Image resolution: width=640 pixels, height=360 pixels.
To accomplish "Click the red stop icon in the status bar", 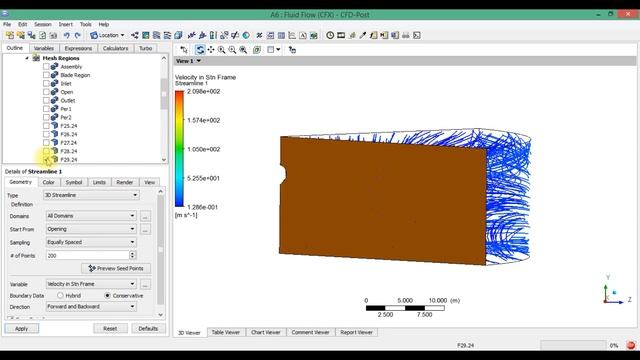I will (631, 345).
